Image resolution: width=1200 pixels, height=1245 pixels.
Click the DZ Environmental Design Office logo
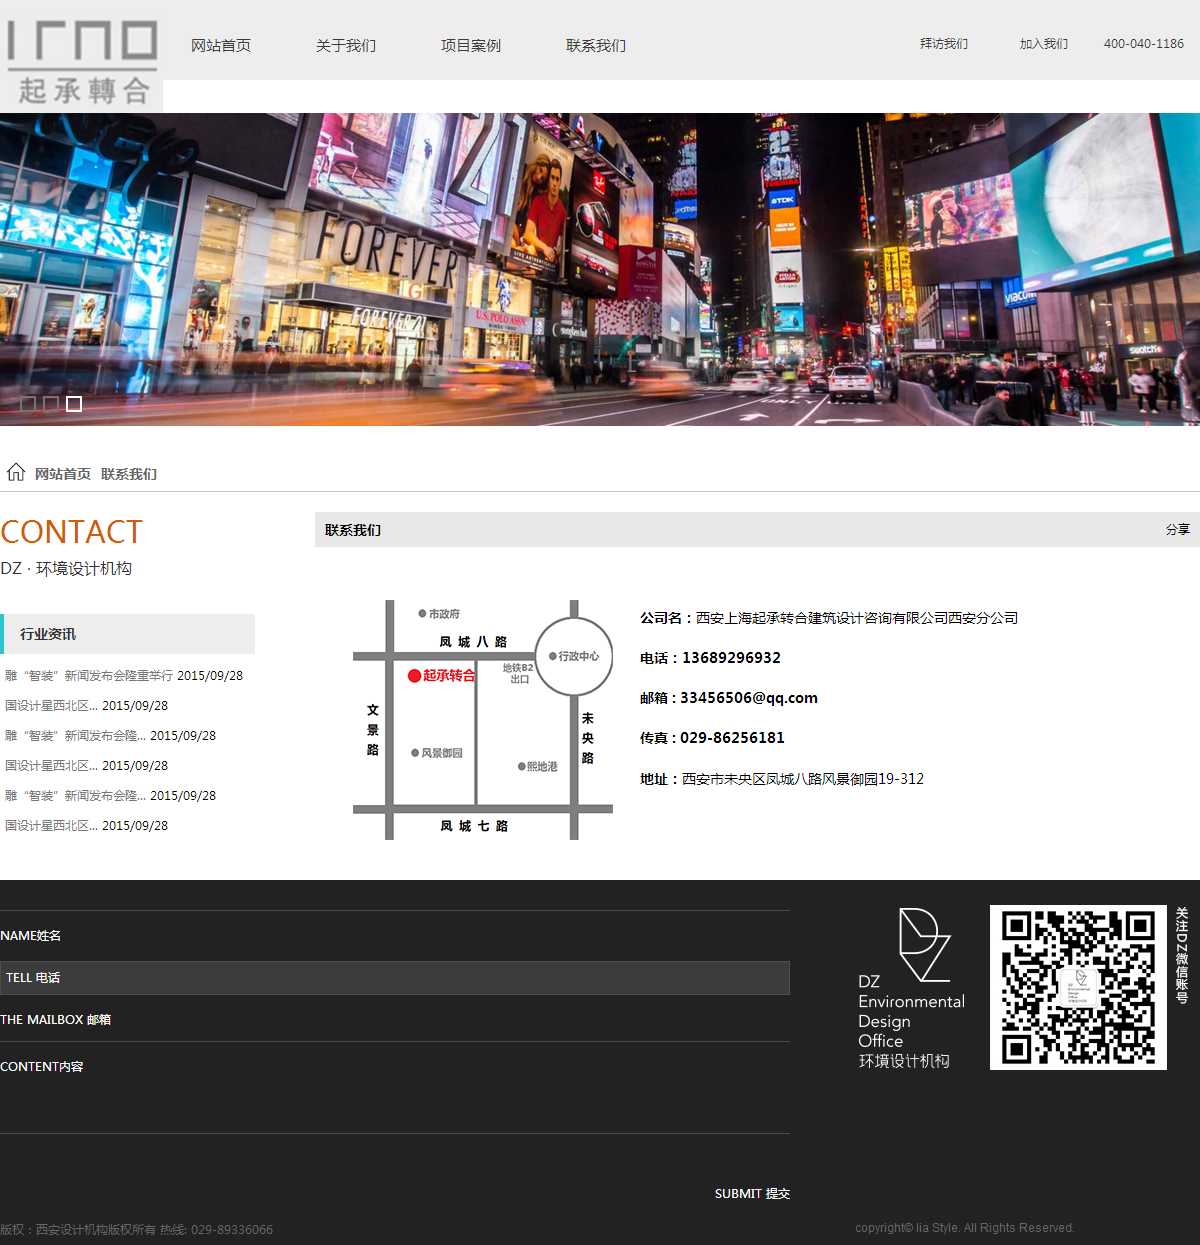click(911, 987)
